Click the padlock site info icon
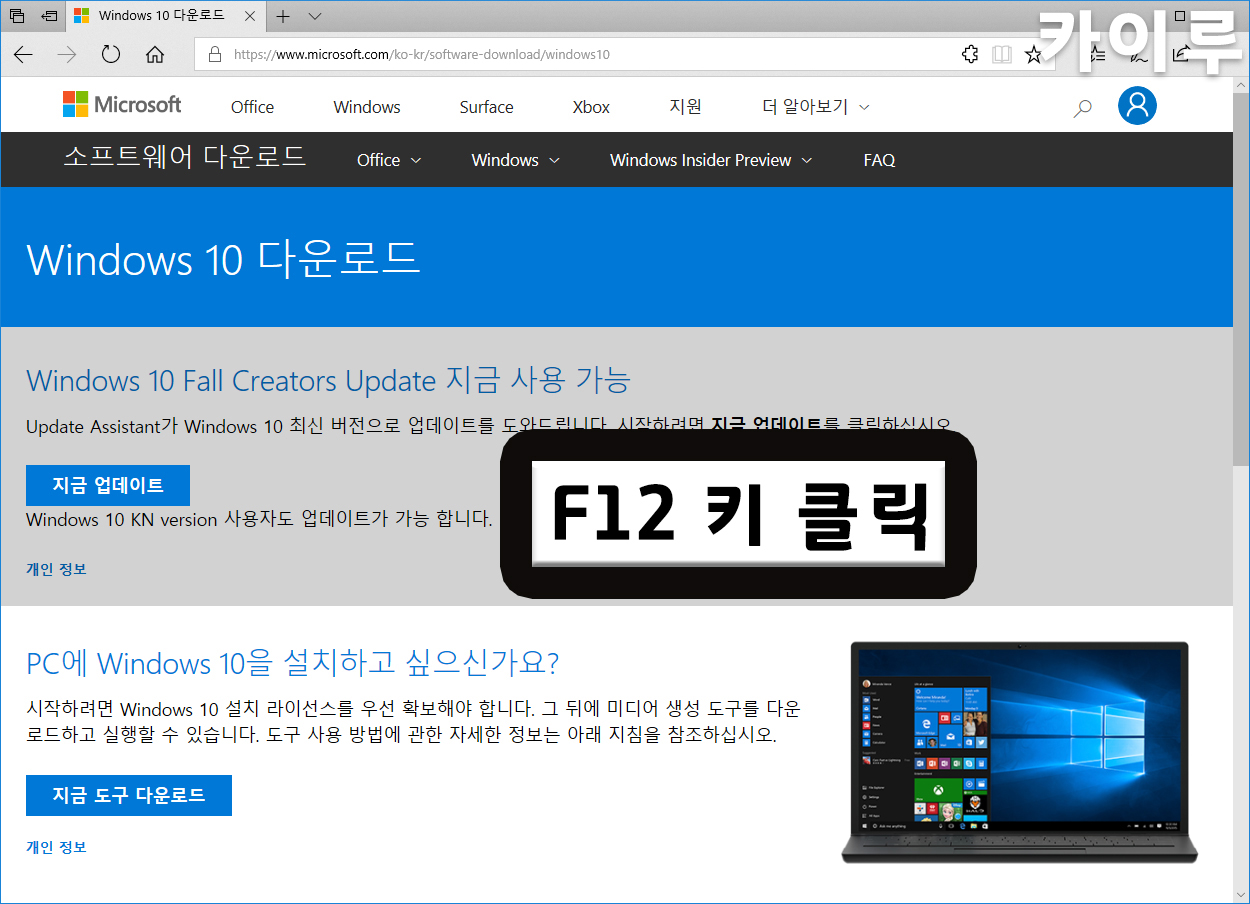1250x904 pixels. point(214,55)
